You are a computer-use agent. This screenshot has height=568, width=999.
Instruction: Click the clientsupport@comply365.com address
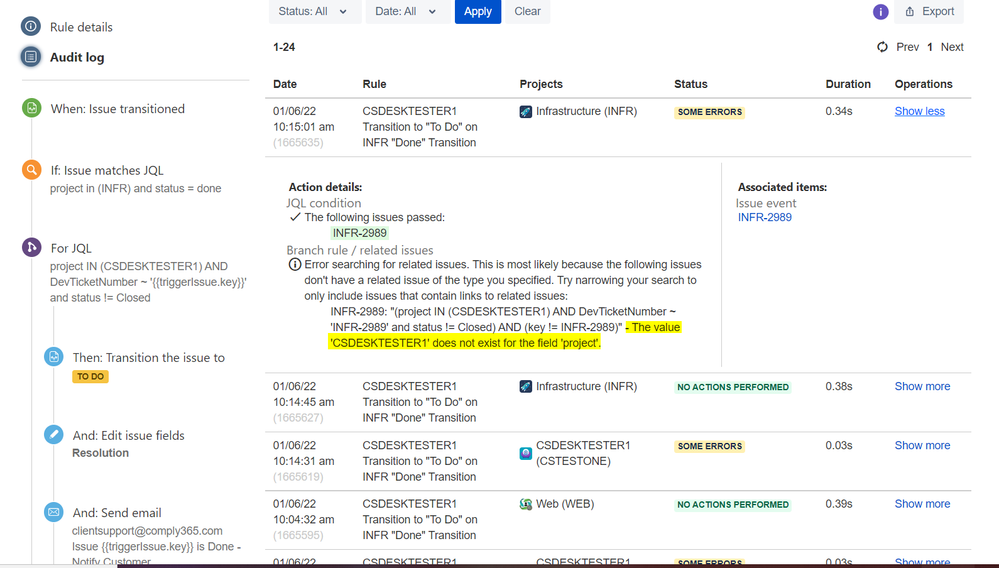(x=147, y=531)
